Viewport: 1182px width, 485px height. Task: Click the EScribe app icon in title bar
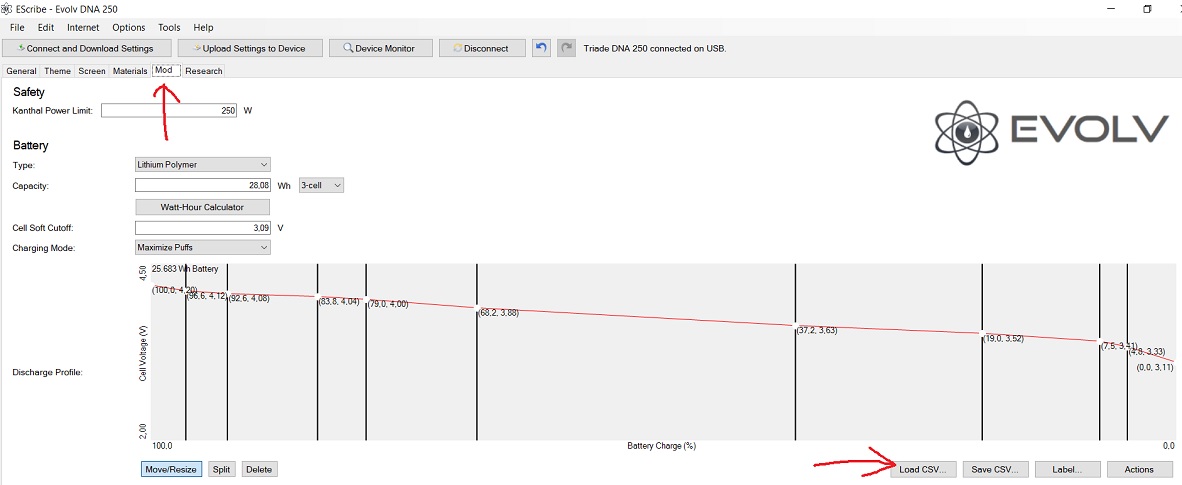tap(8, 9)
